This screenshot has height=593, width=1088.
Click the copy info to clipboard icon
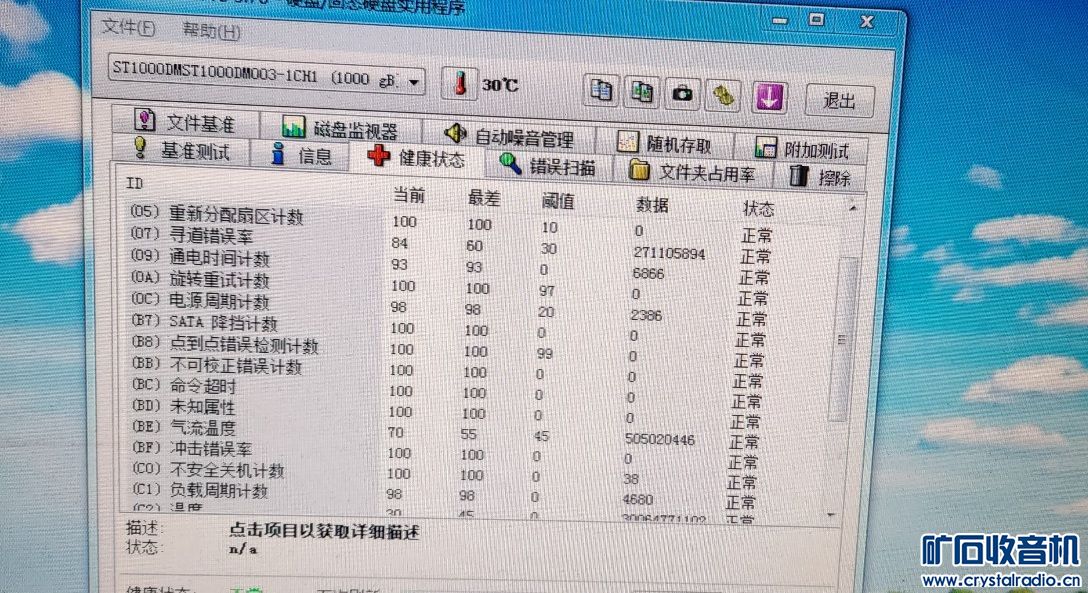point(601,90)
